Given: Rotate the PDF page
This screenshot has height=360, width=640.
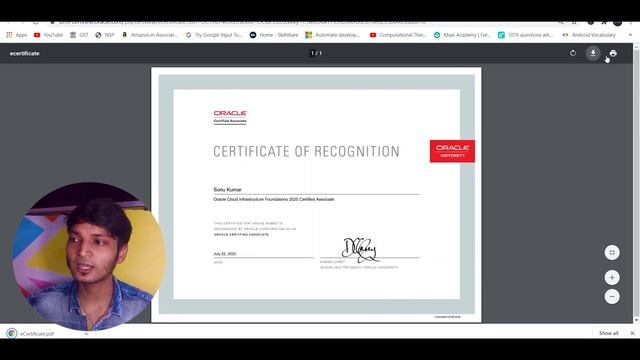Looking at the screenshot, I should pyautogui.click(x=573, y=53).
